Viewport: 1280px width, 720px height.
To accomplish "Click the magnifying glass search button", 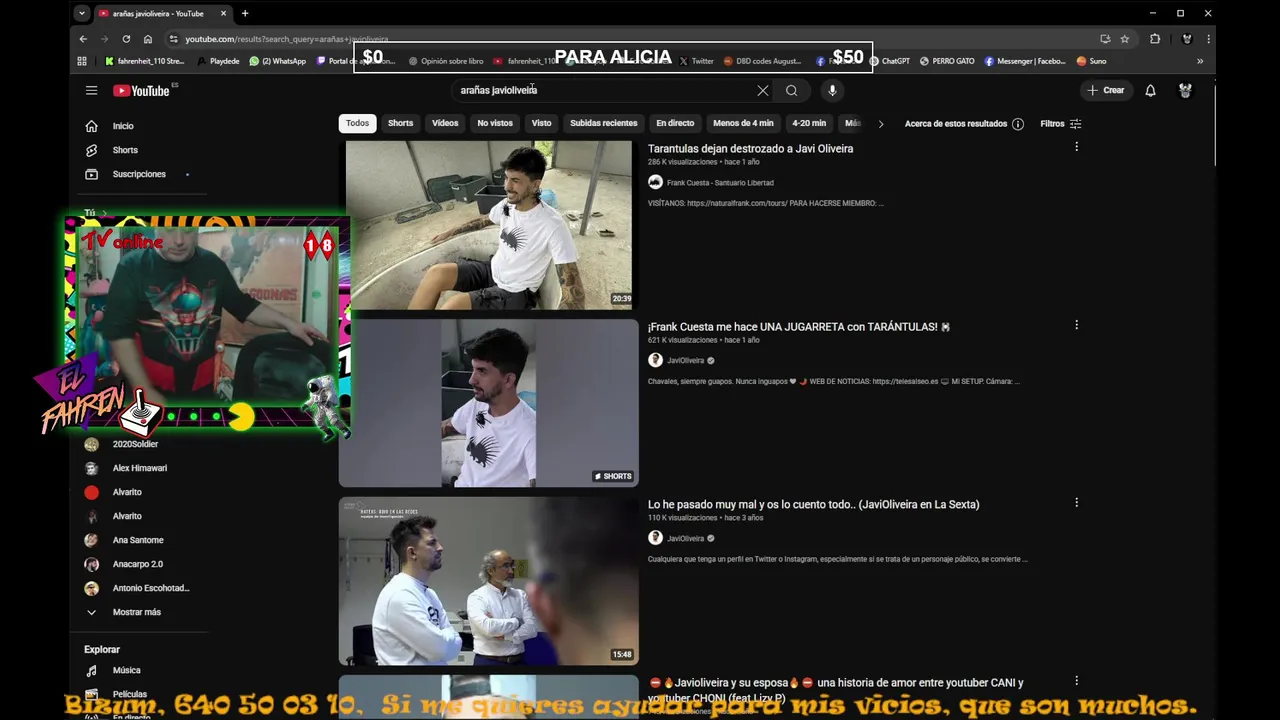I will (791, 90).
